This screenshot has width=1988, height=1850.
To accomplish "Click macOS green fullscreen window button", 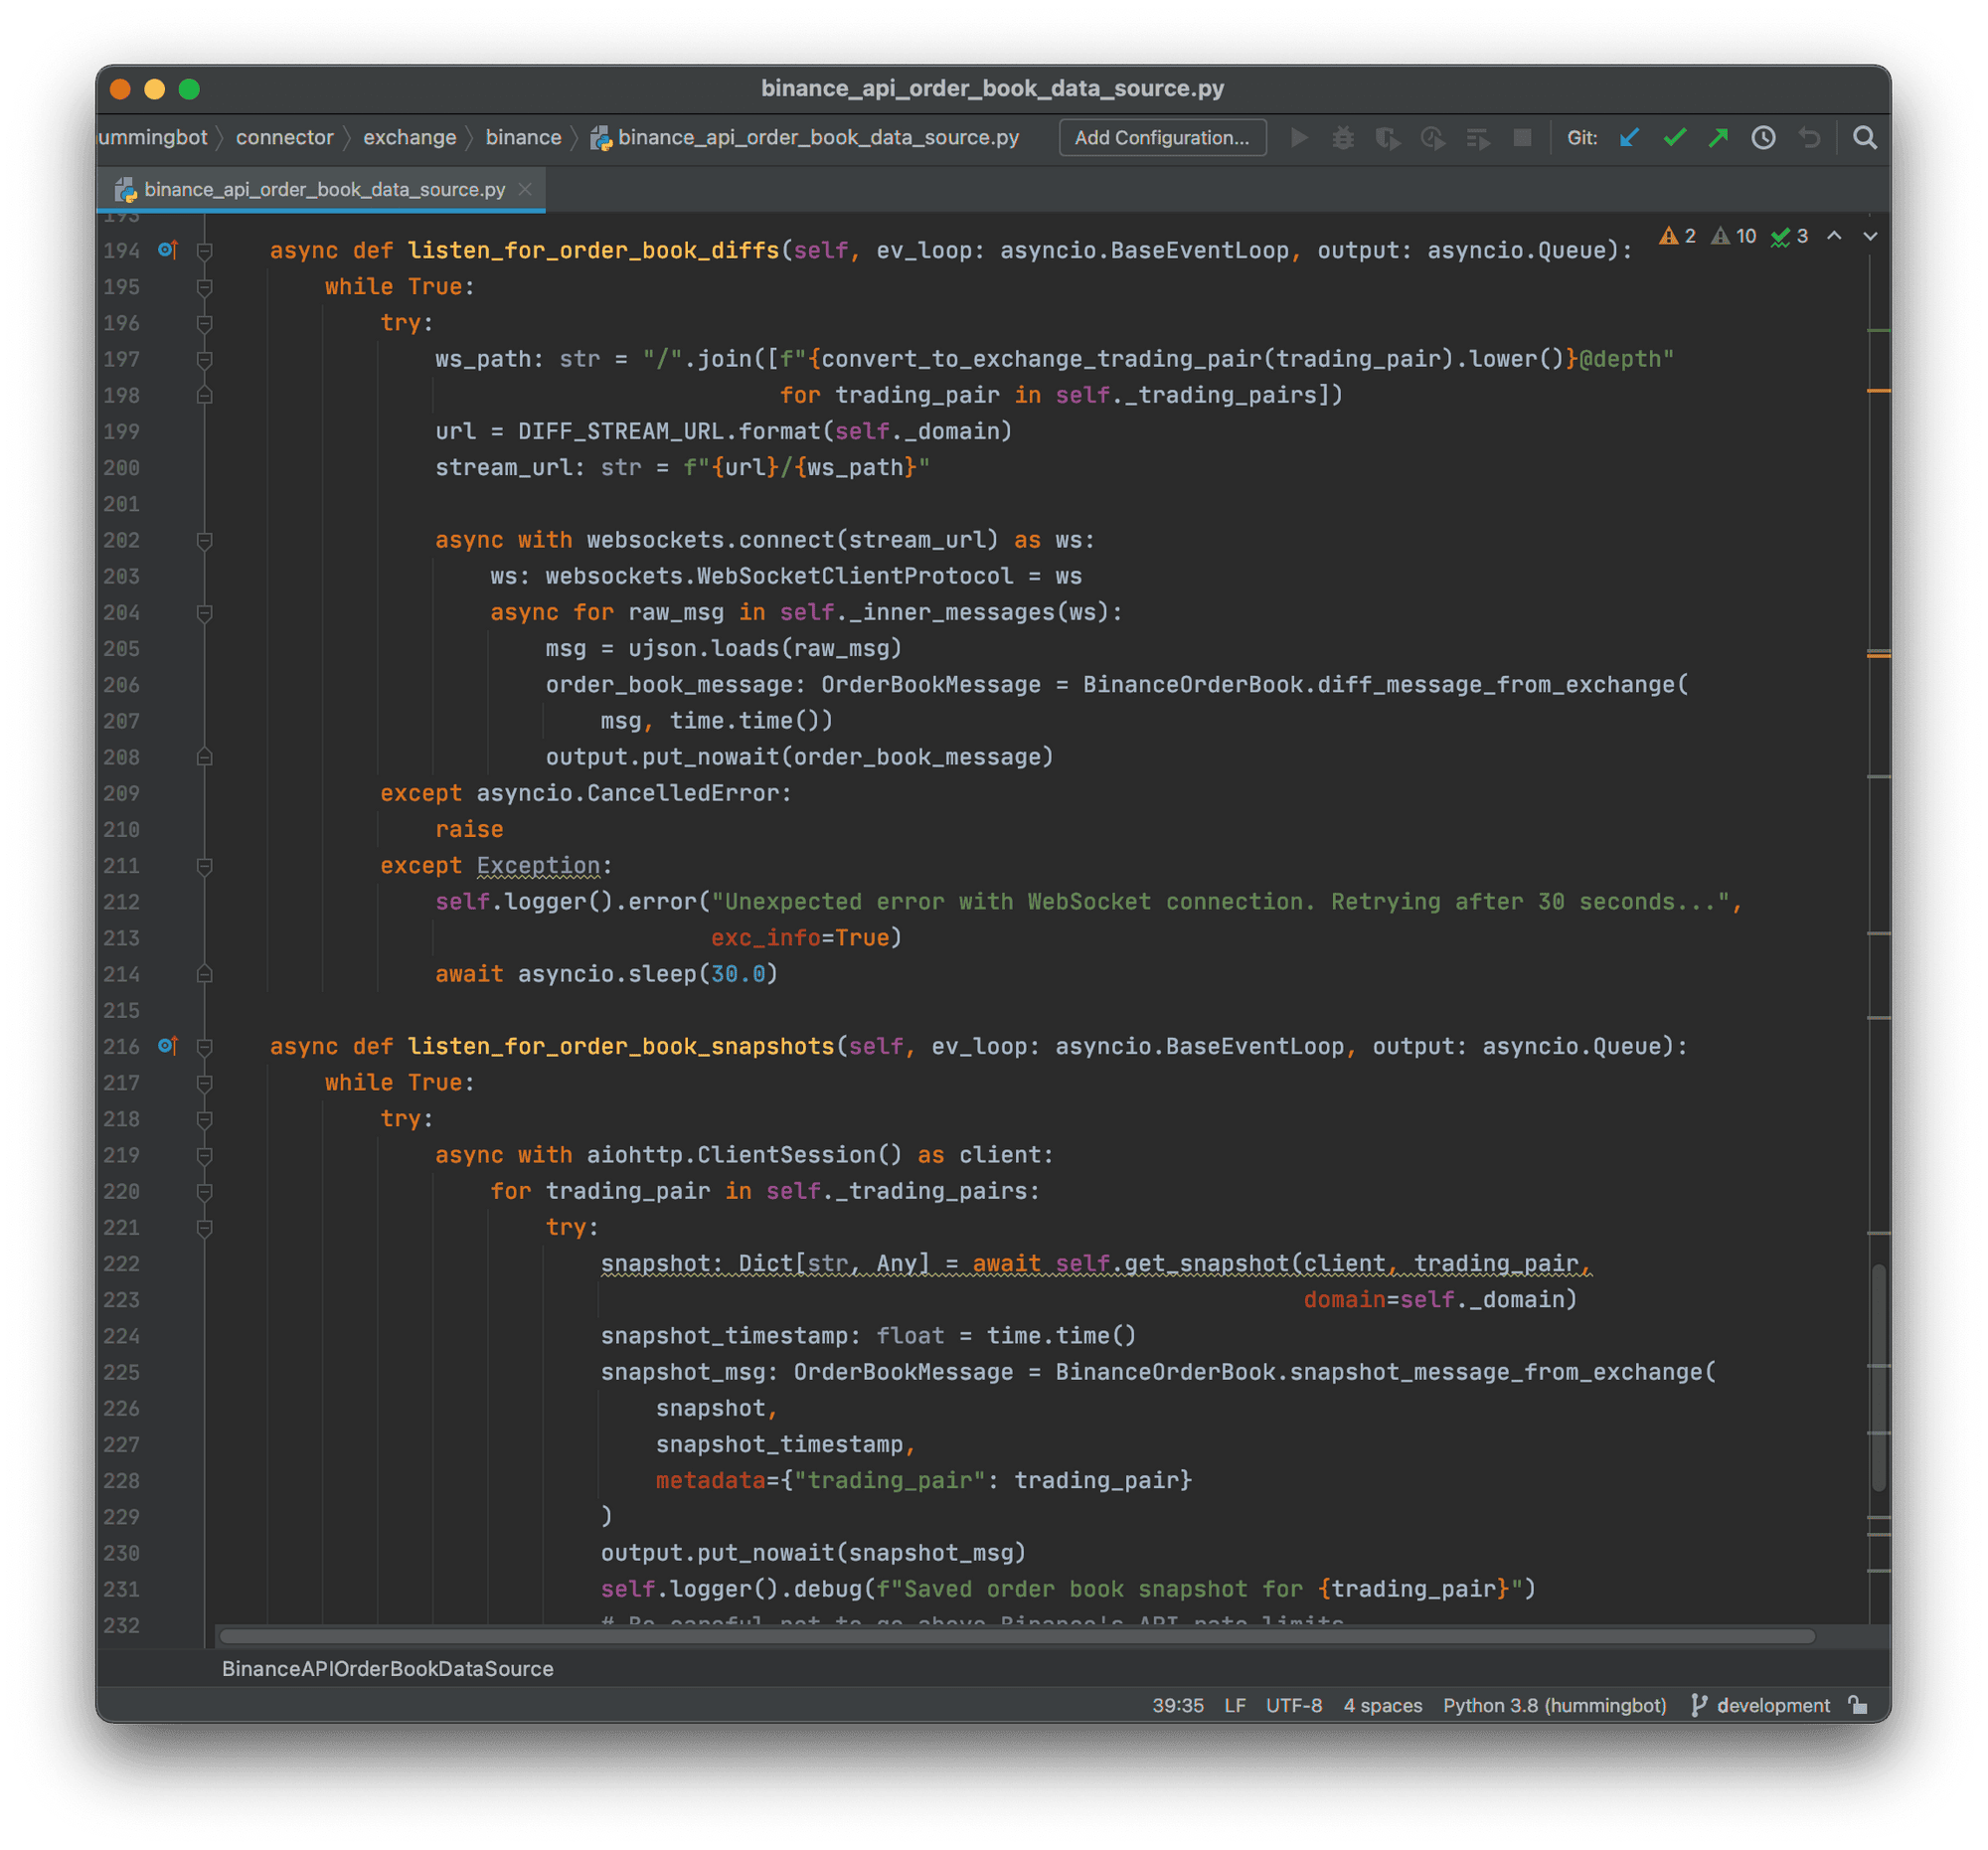I will pyautogui.click(x=189, y=89).
